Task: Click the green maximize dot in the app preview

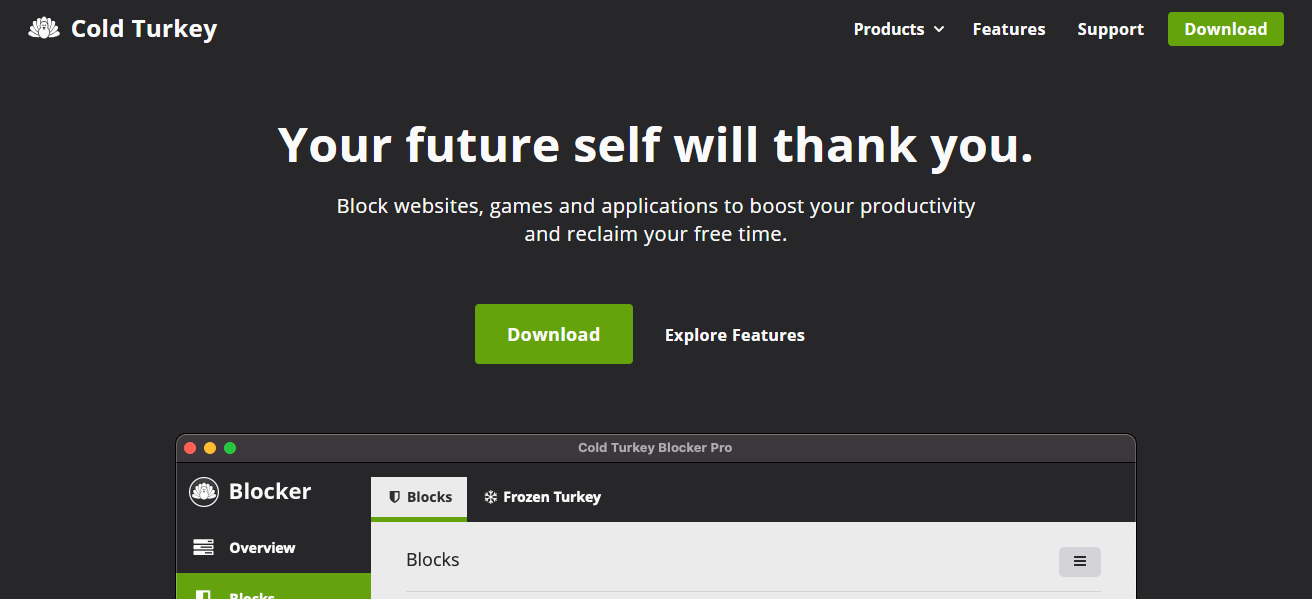Action: (230, 448)
